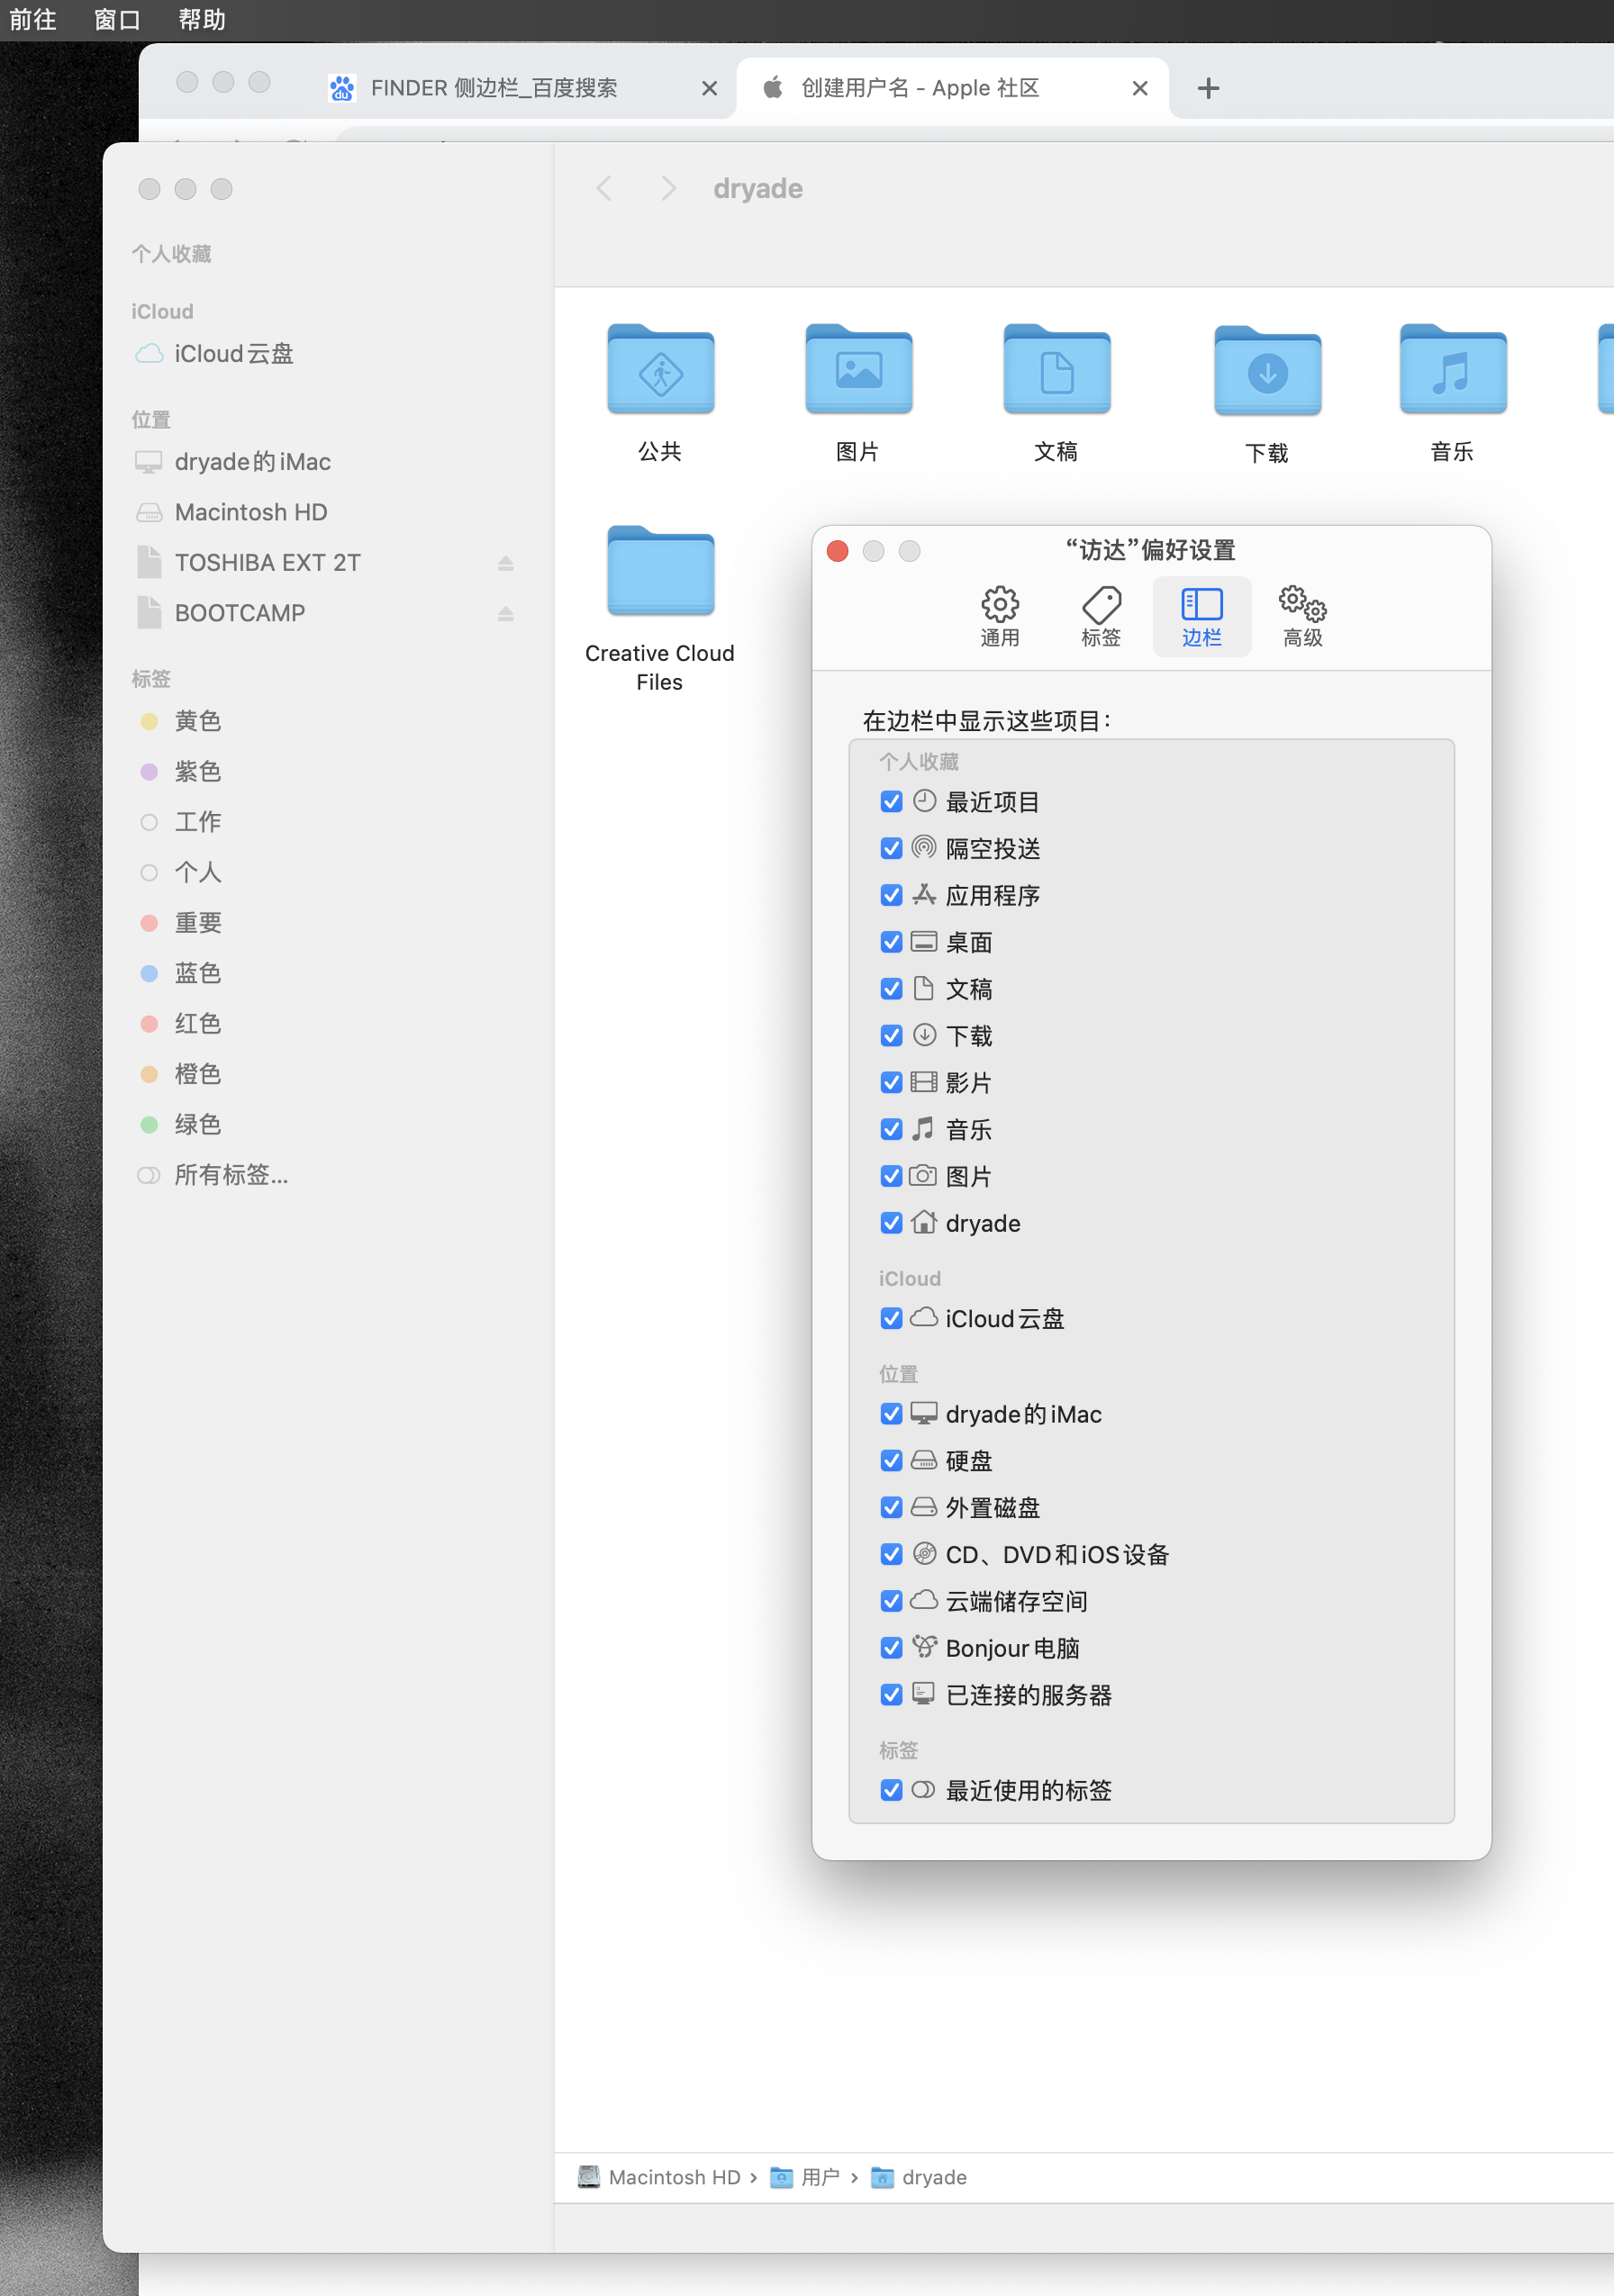Eject the TOSHIBA EXT 2T drive
The height and width of the screenshot is (2296, 1614).
click(506, 563)
